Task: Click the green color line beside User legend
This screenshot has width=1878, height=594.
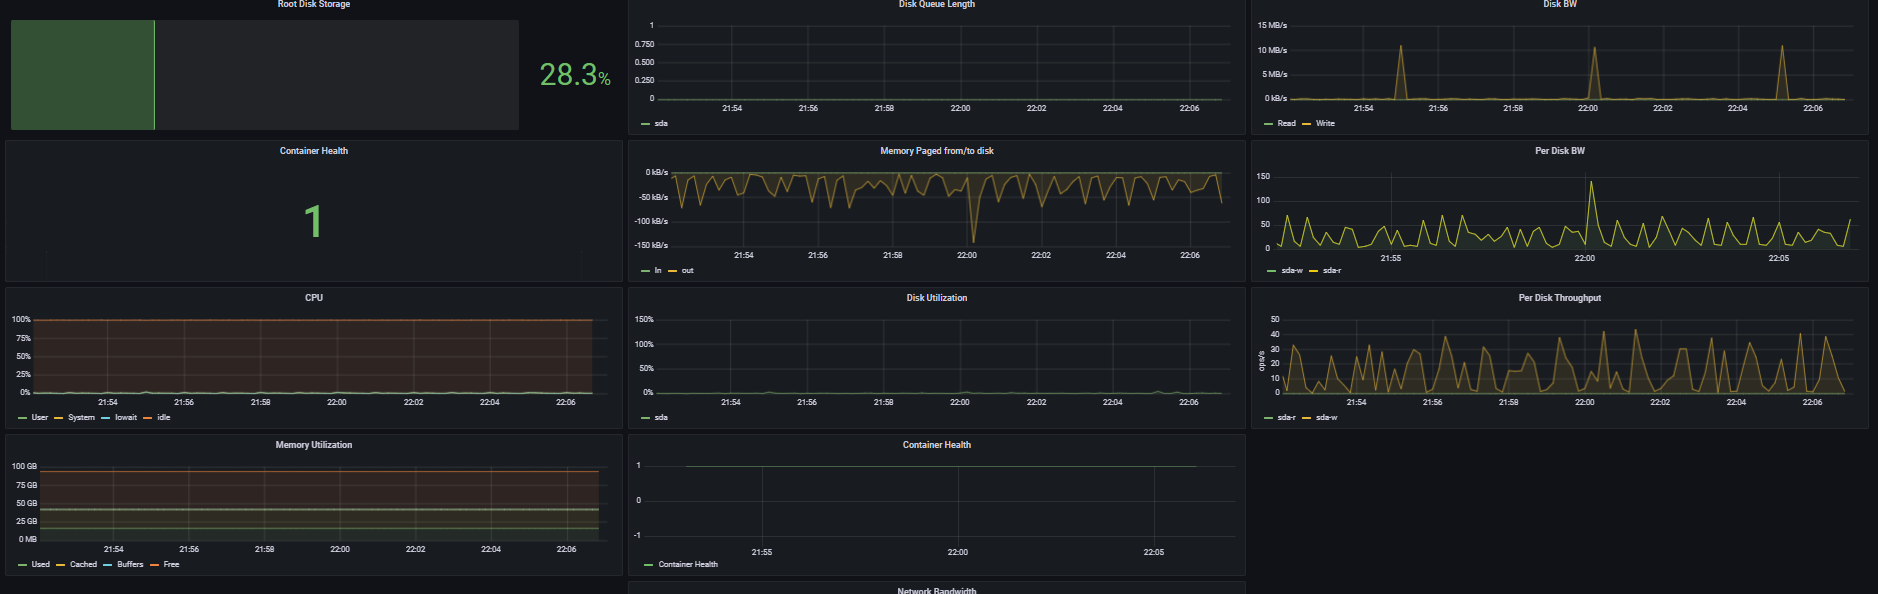Action: point(22,418)
